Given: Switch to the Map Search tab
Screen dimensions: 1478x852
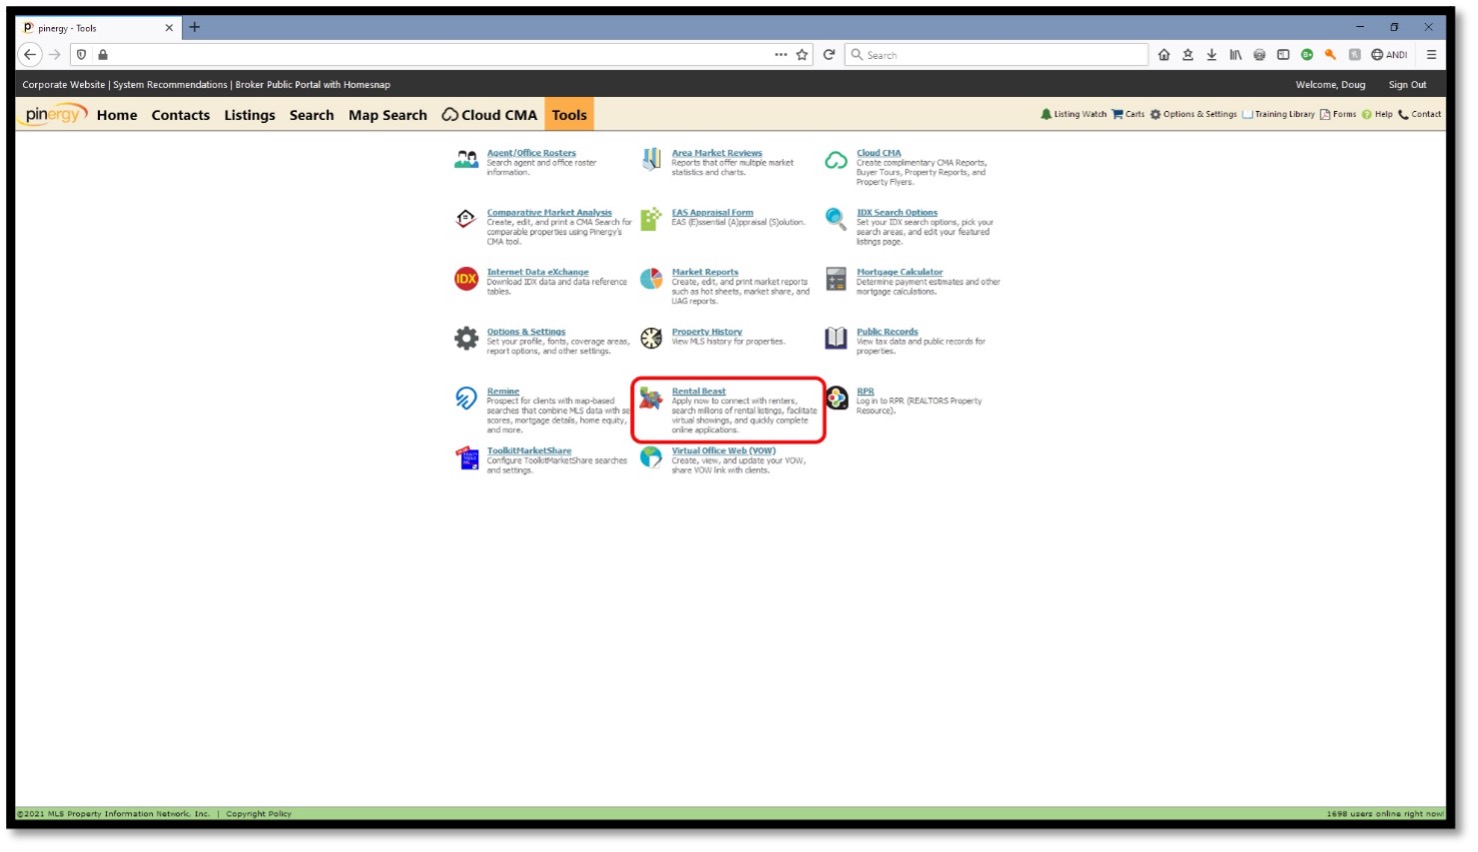Looking at the screenshot, I should (387, 115).
